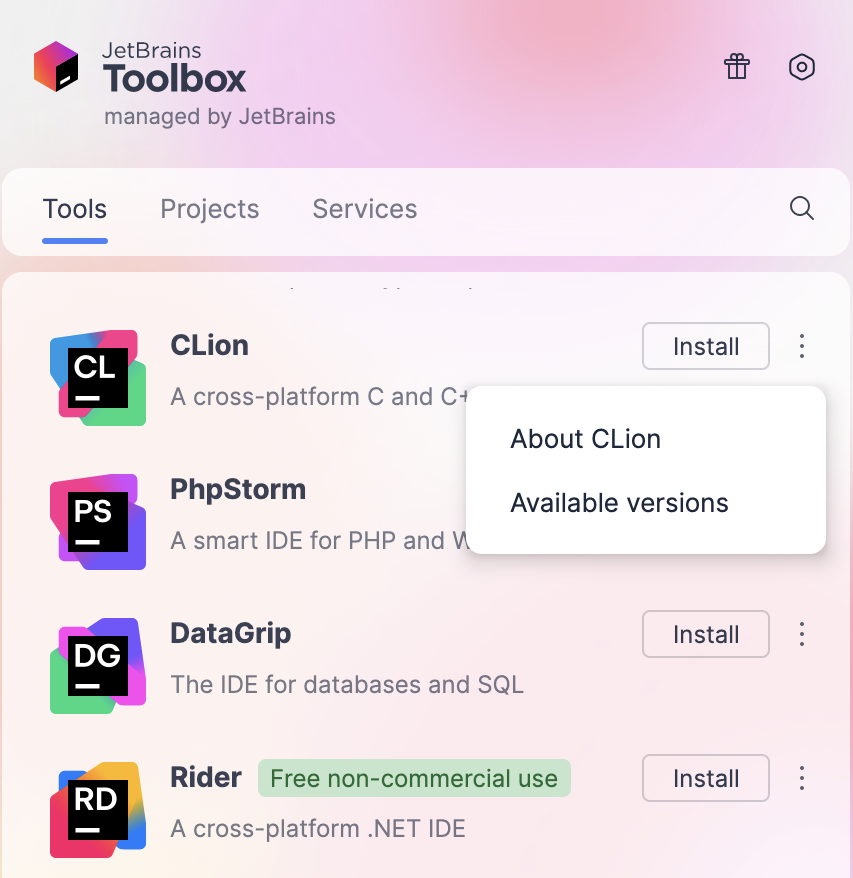Screen dimensions: 853x878
Task: Select Available versions in the context menu
Action: pyautogui.click(x=619, y=503)
